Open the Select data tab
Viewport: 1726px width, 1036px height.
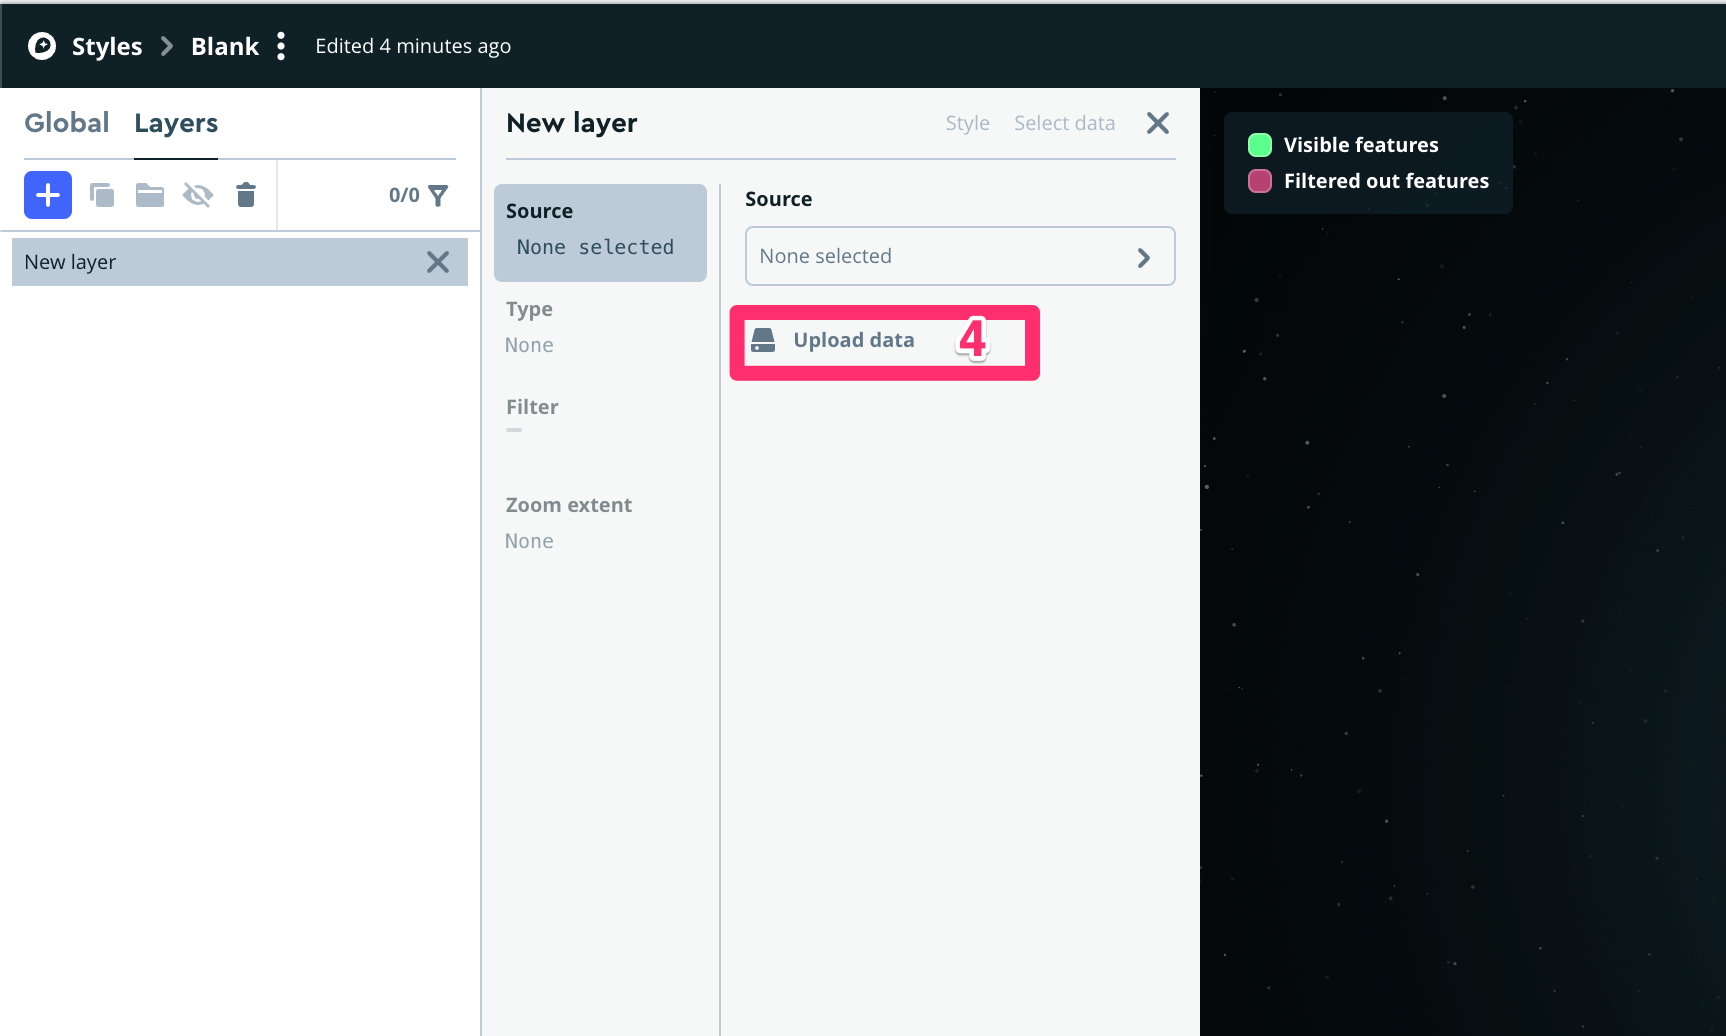(1064, 123)
